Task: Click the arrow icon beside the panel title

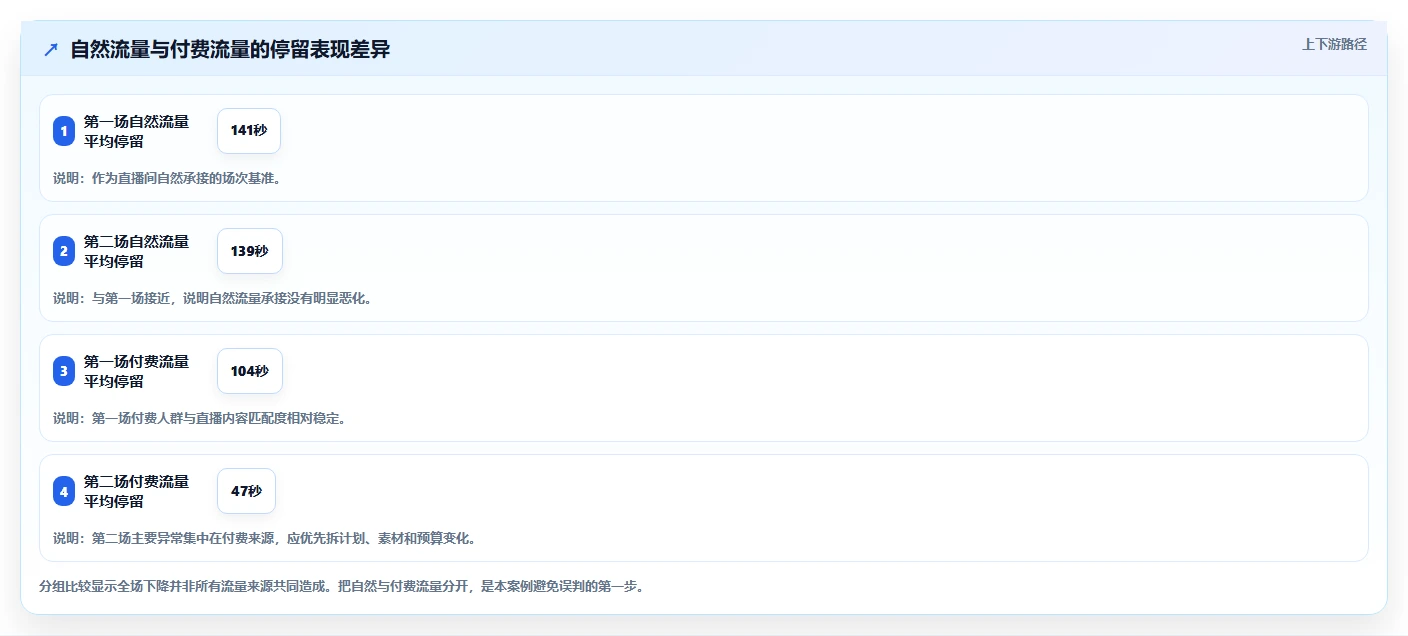Action: point(51,50)
